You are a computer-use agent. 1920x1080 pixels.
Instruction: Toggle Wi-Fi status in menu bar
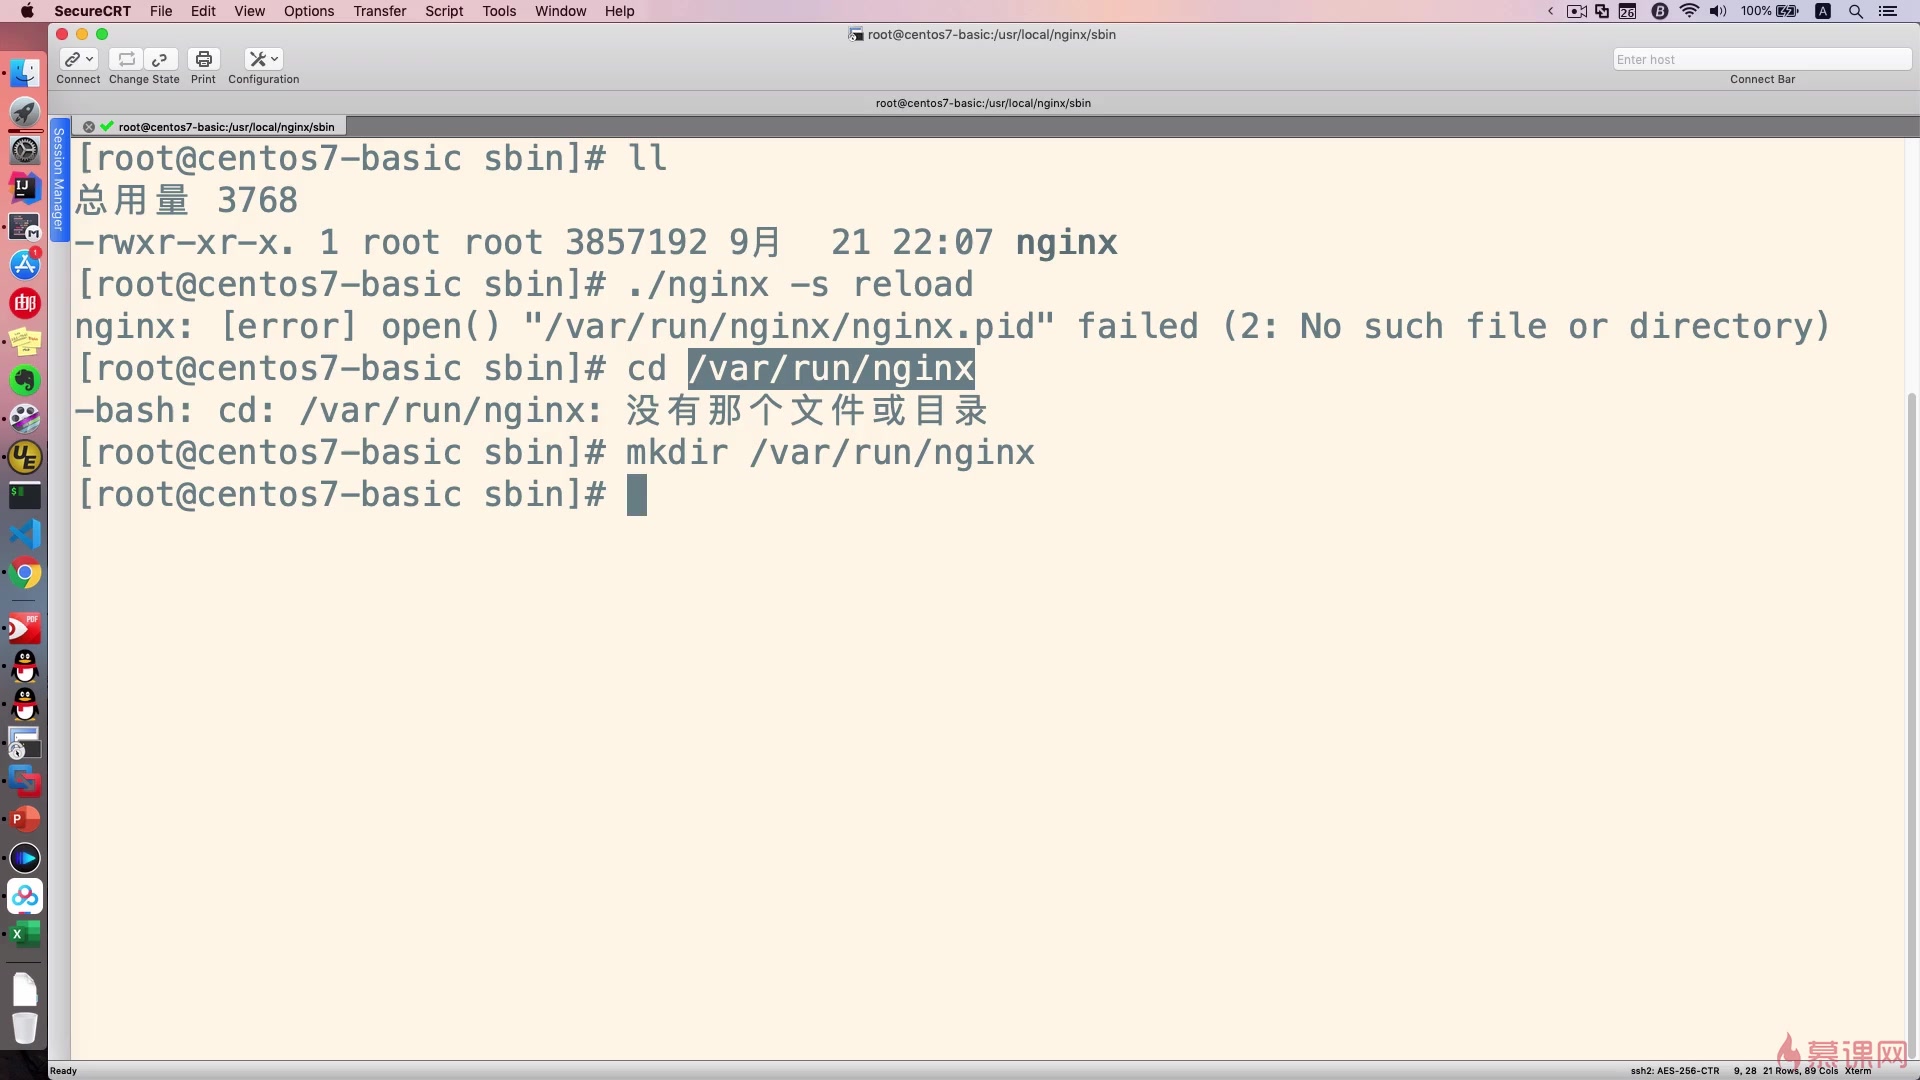[1689, 11]
